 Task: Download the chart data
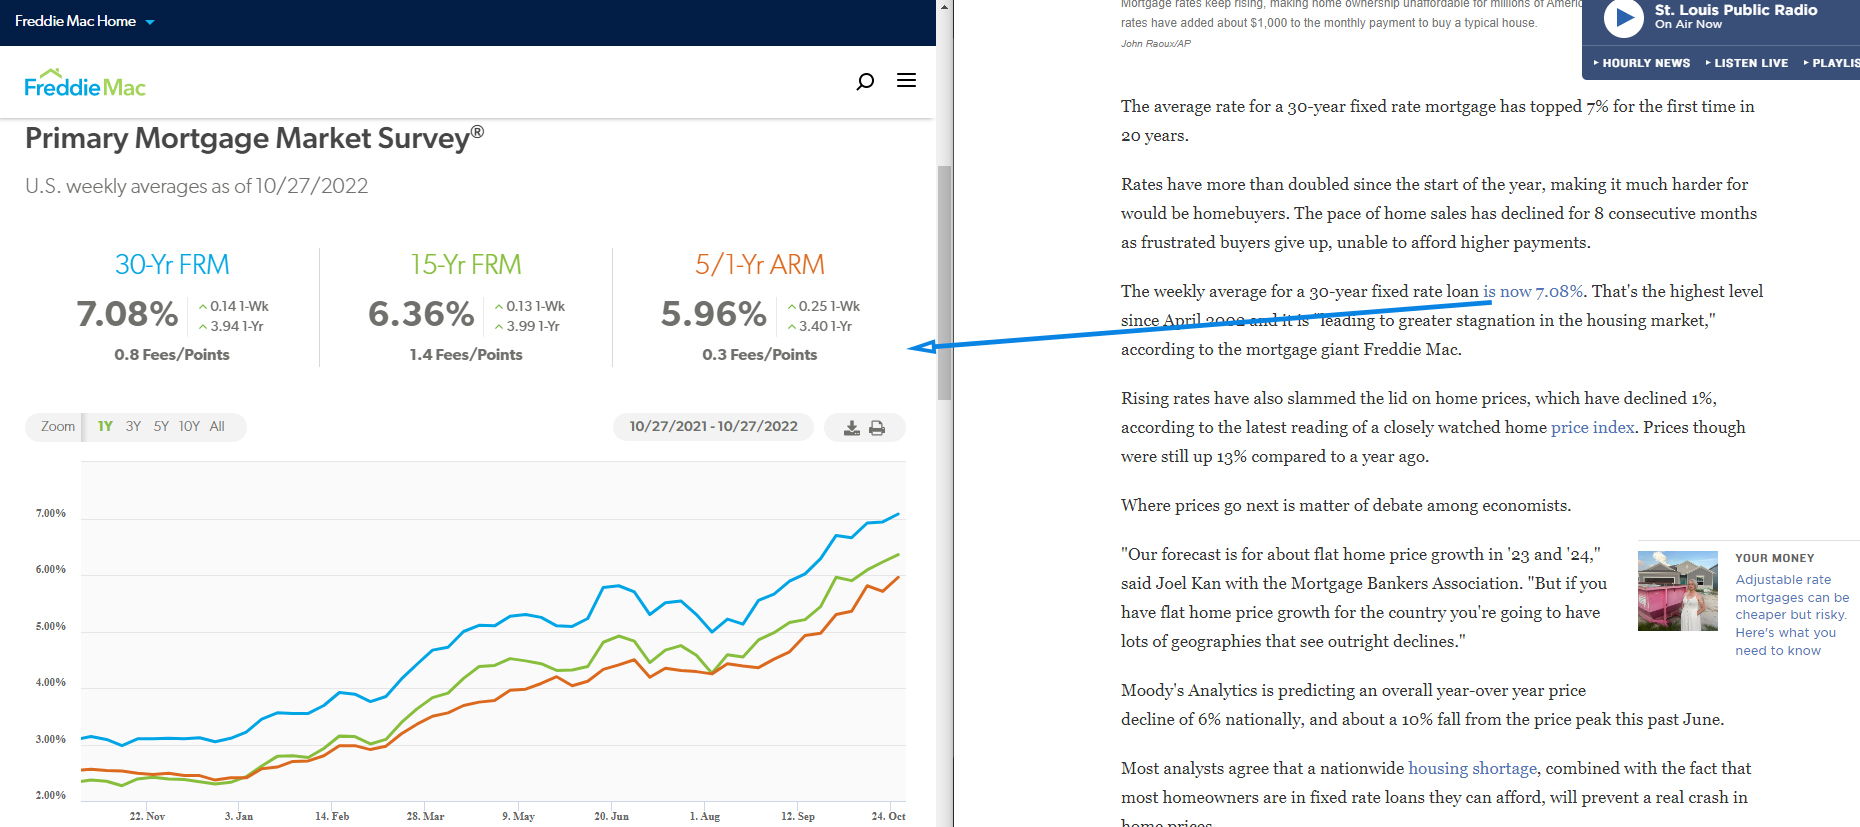point(851,428)
